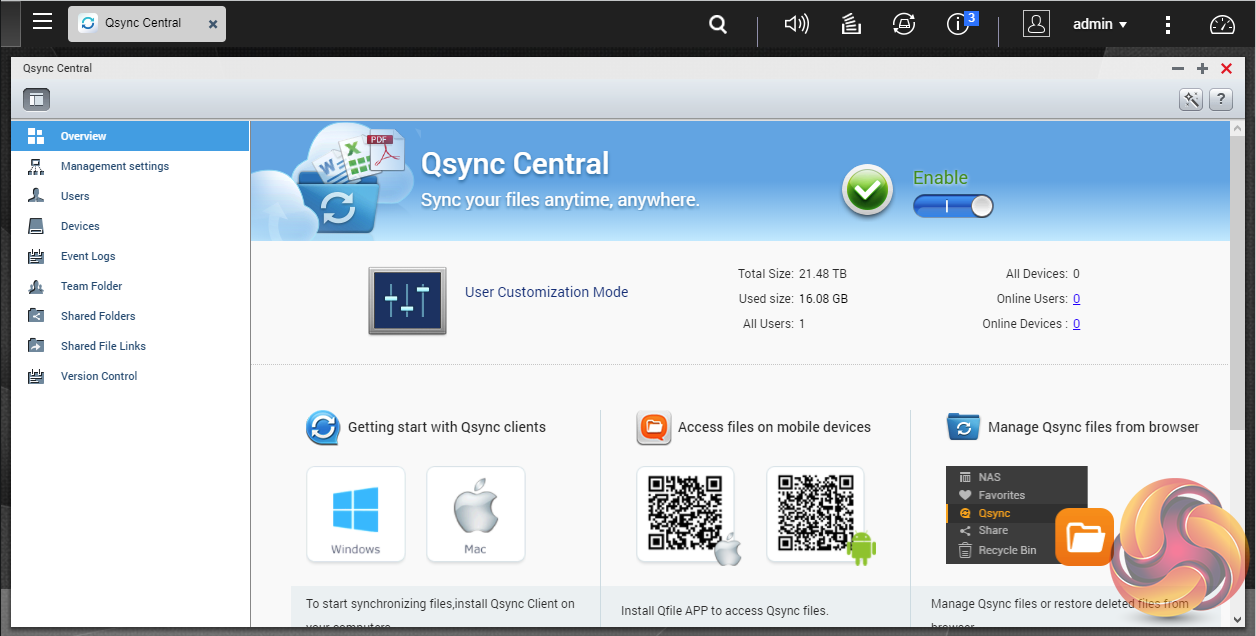Open the volume control speaker icon
The image size is (1256, 636).
(x=796, y=25)
